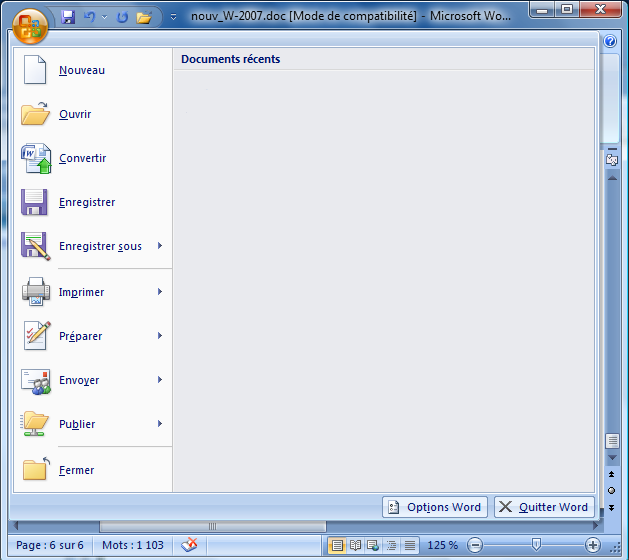Expand the Imprimer submenu arrow

pyautogui.click(x=160, y=292)
